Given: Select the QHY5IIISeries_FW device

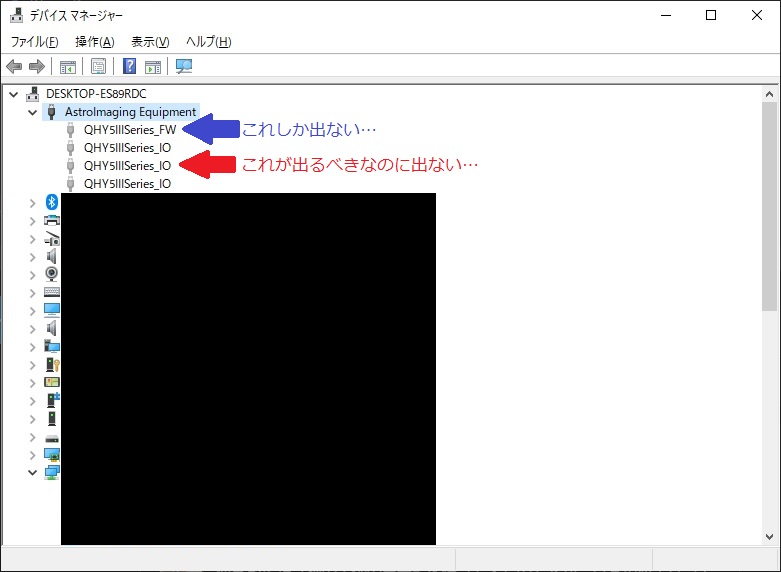Looking at the screenshot, I should click(x=130, y=130).
